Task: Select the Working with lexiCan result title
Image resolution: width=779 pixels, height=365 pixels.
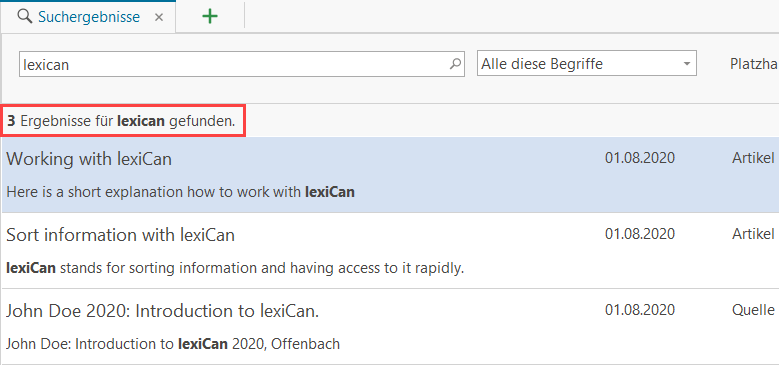Action: click(x=89, y=159)
